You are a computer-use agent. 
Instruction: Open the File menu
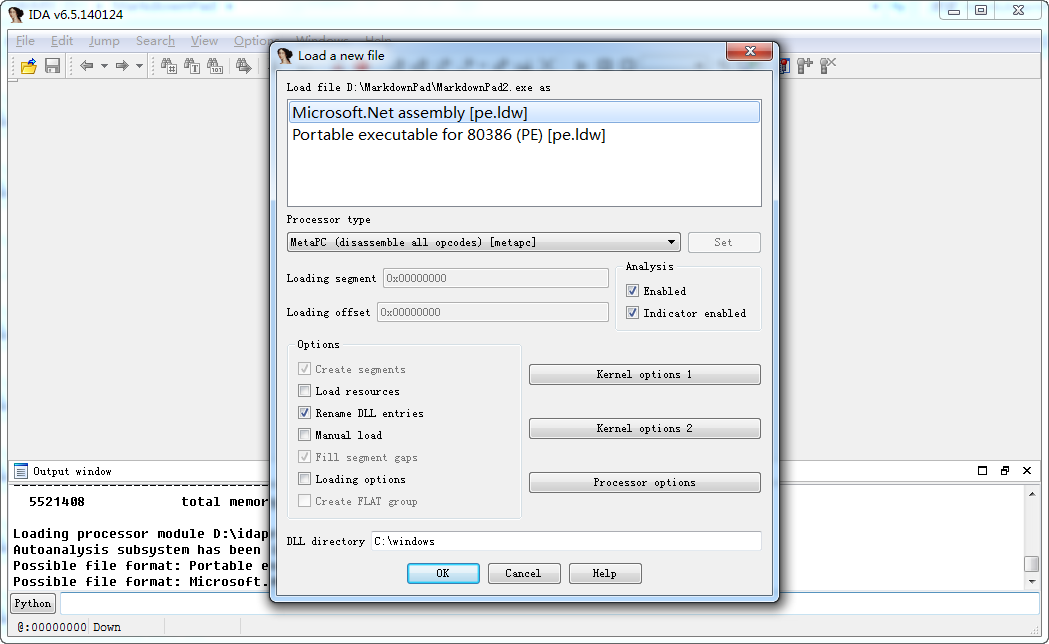(25, 41)
